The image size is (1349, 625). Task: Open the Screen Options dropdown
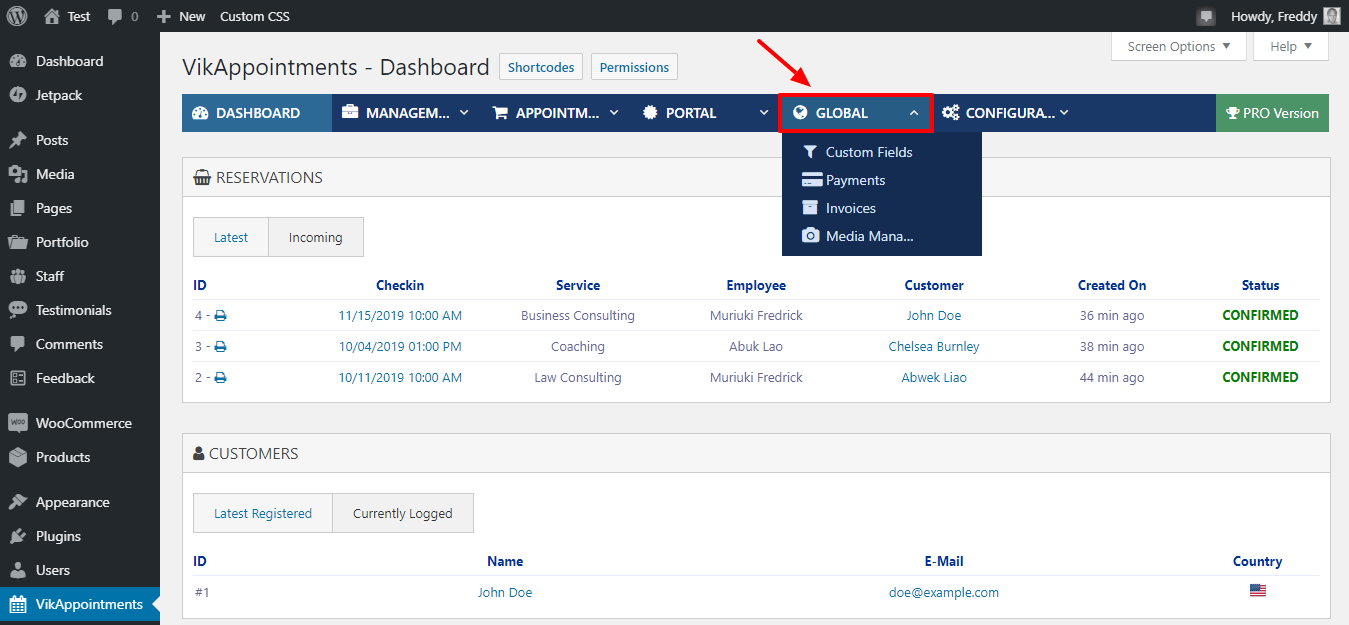click(x=1179, y=46)
